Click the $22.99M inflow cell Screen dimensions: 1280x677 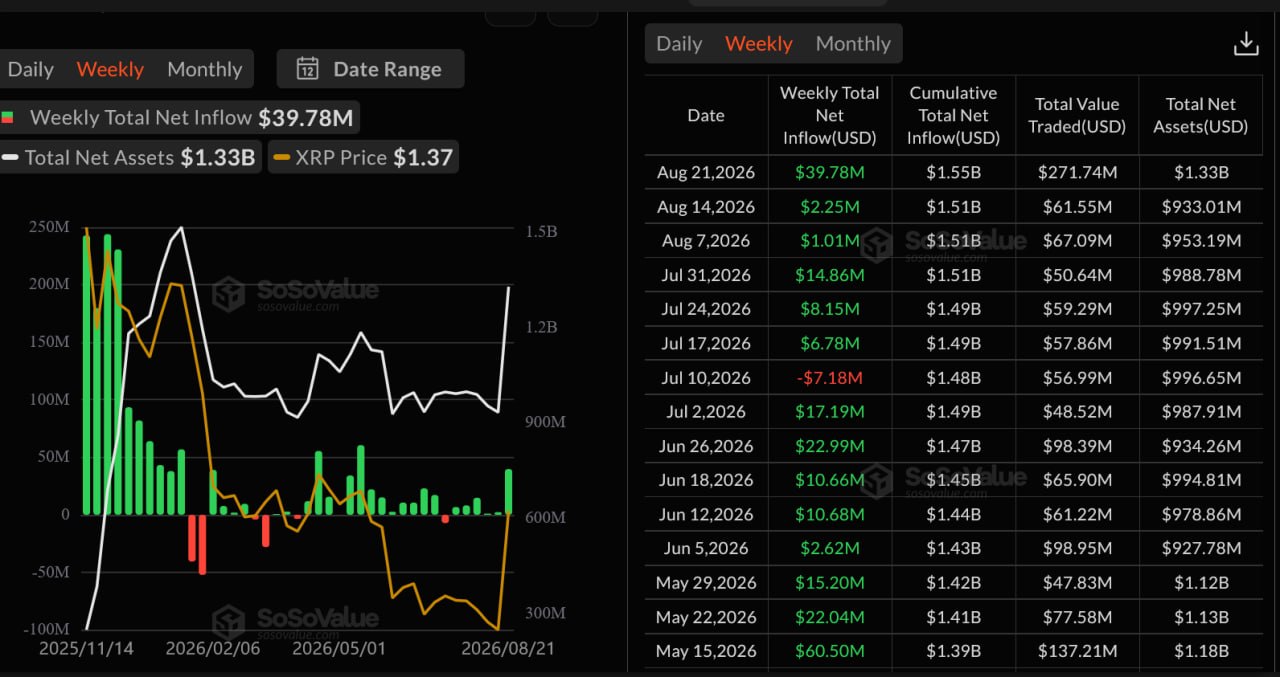coord(830,446)
